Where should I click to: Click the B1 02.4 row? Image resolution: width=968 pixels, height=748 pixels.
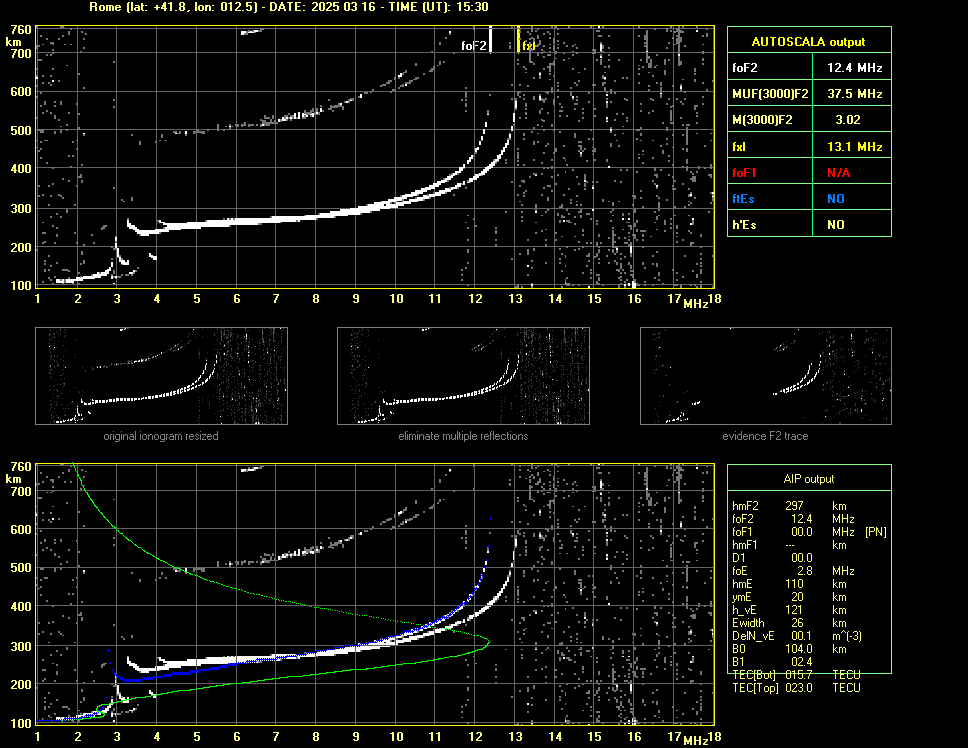tap(772, 662)
